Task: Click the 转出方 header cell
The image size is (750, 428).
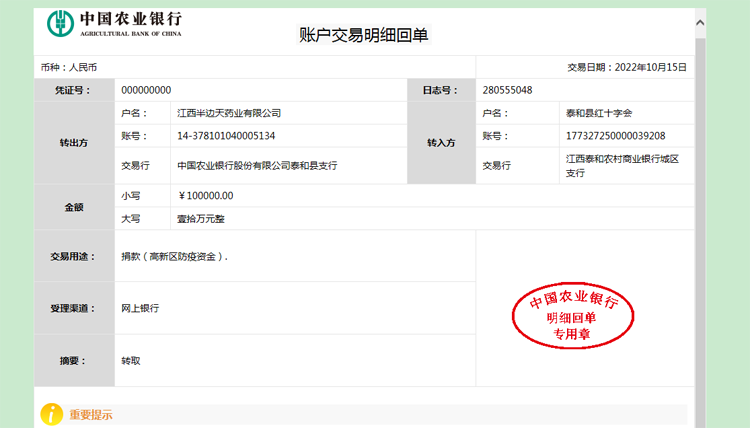Action: (74, 143)
